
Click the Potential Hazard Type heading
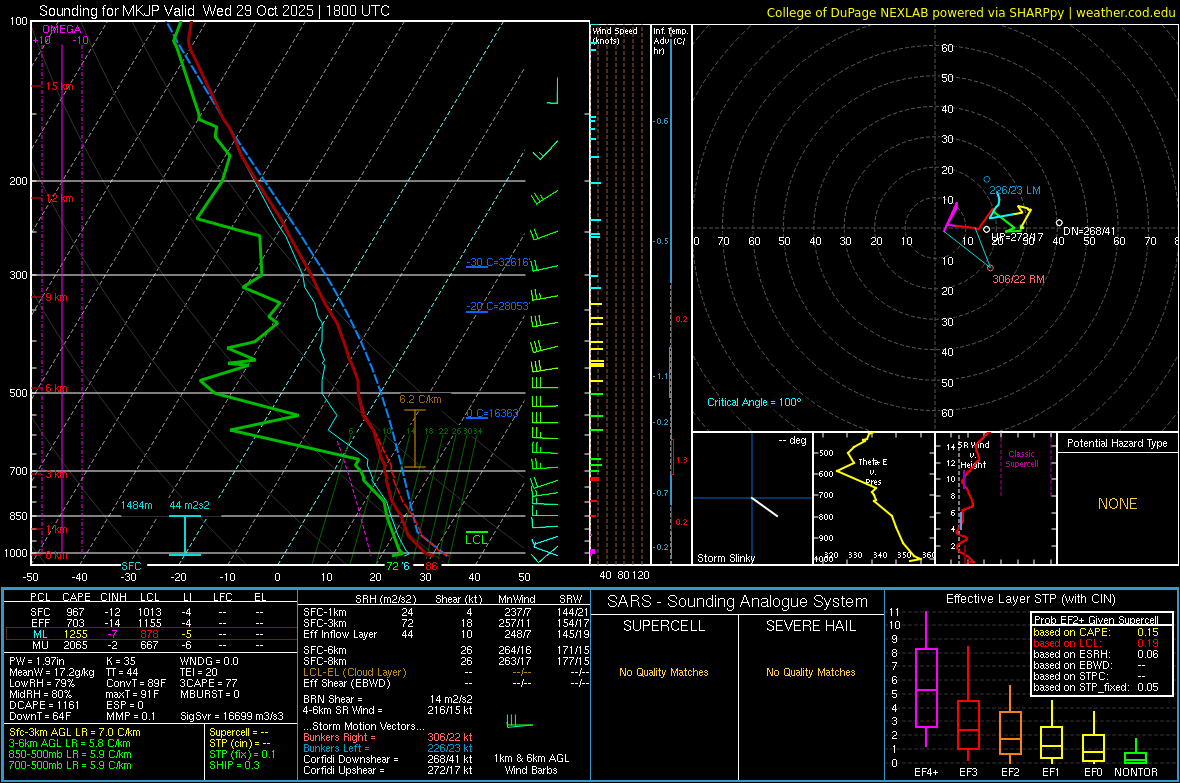(x=1117, y=443)
